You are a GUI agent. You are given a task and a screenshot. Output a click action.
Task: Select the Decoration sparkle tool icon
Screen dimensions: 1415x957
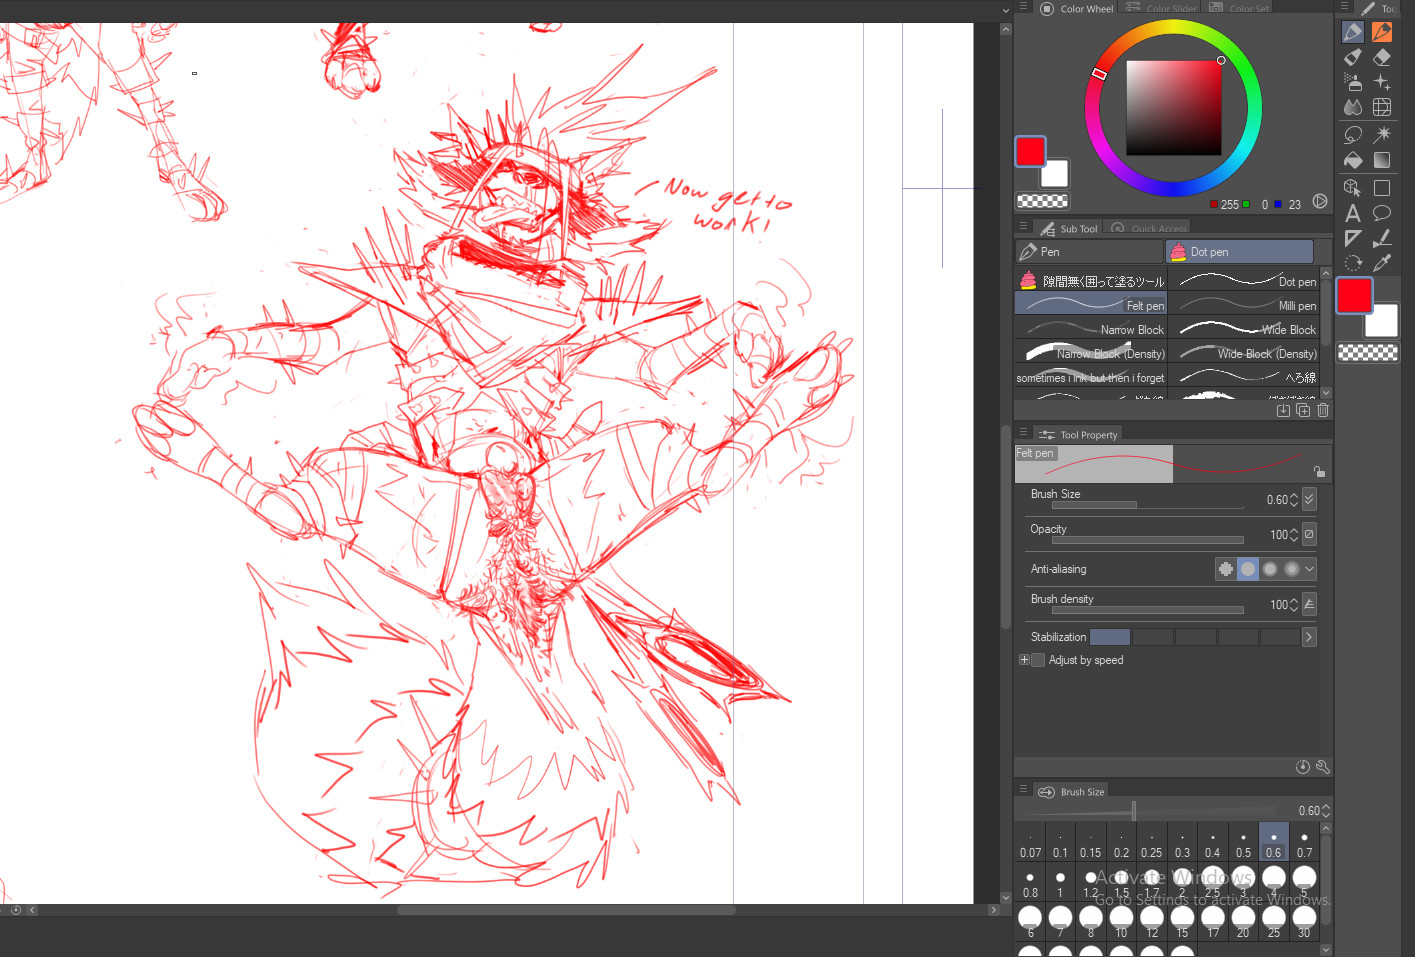(1382, 82)
